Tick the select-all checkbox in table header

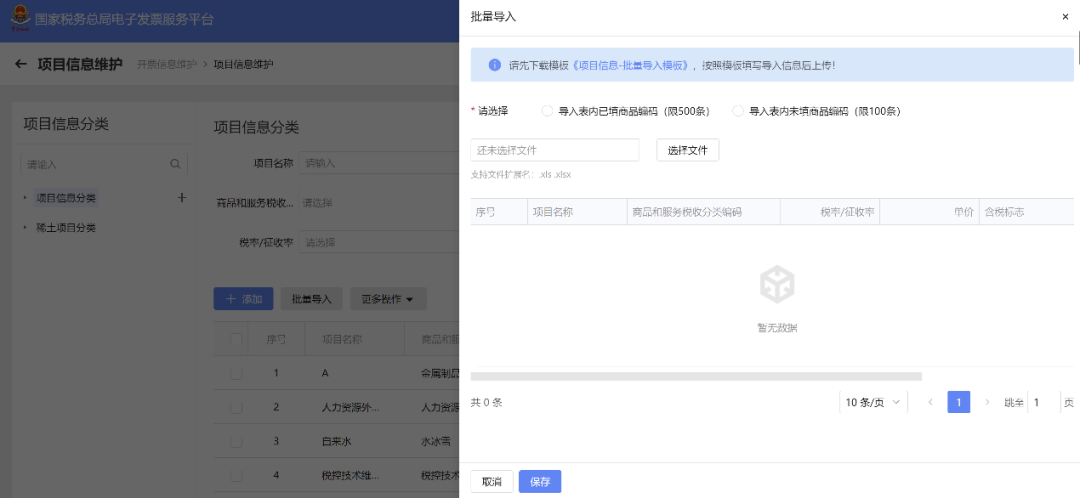coord(236,339)
